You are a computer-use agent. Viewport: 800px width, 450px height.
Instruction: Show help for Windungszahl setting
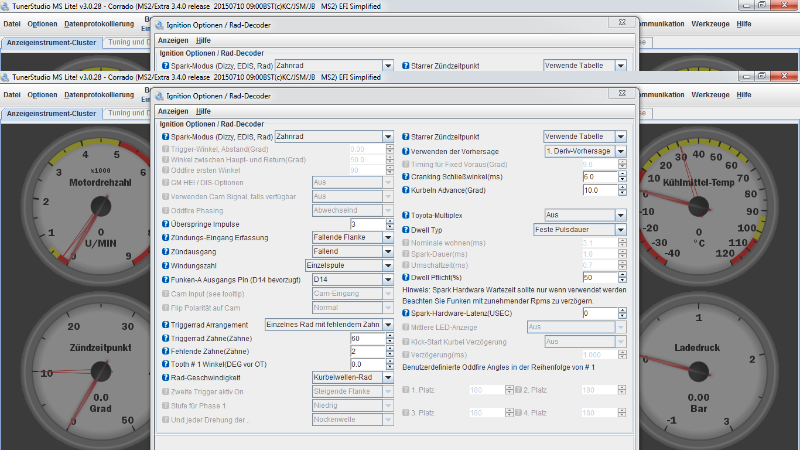pyautogui.click(x=166, y=266)
